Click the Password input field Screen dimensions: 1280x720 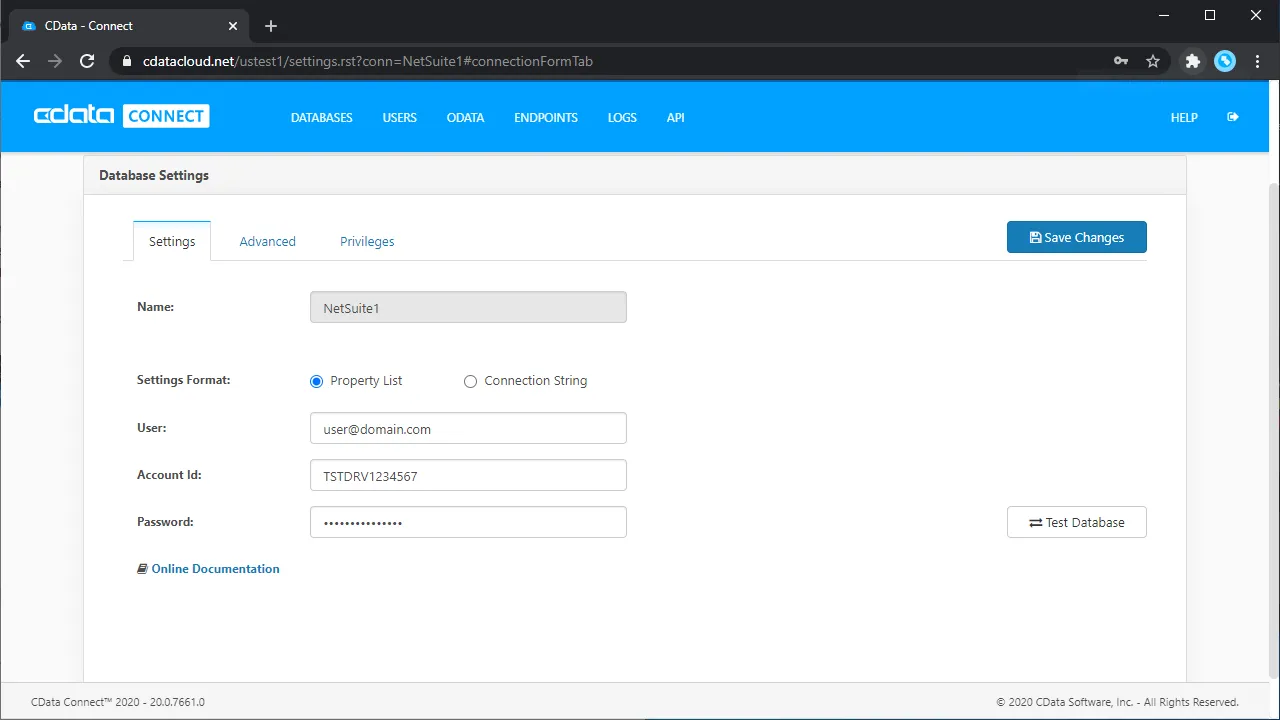click(x=468, y=522)
